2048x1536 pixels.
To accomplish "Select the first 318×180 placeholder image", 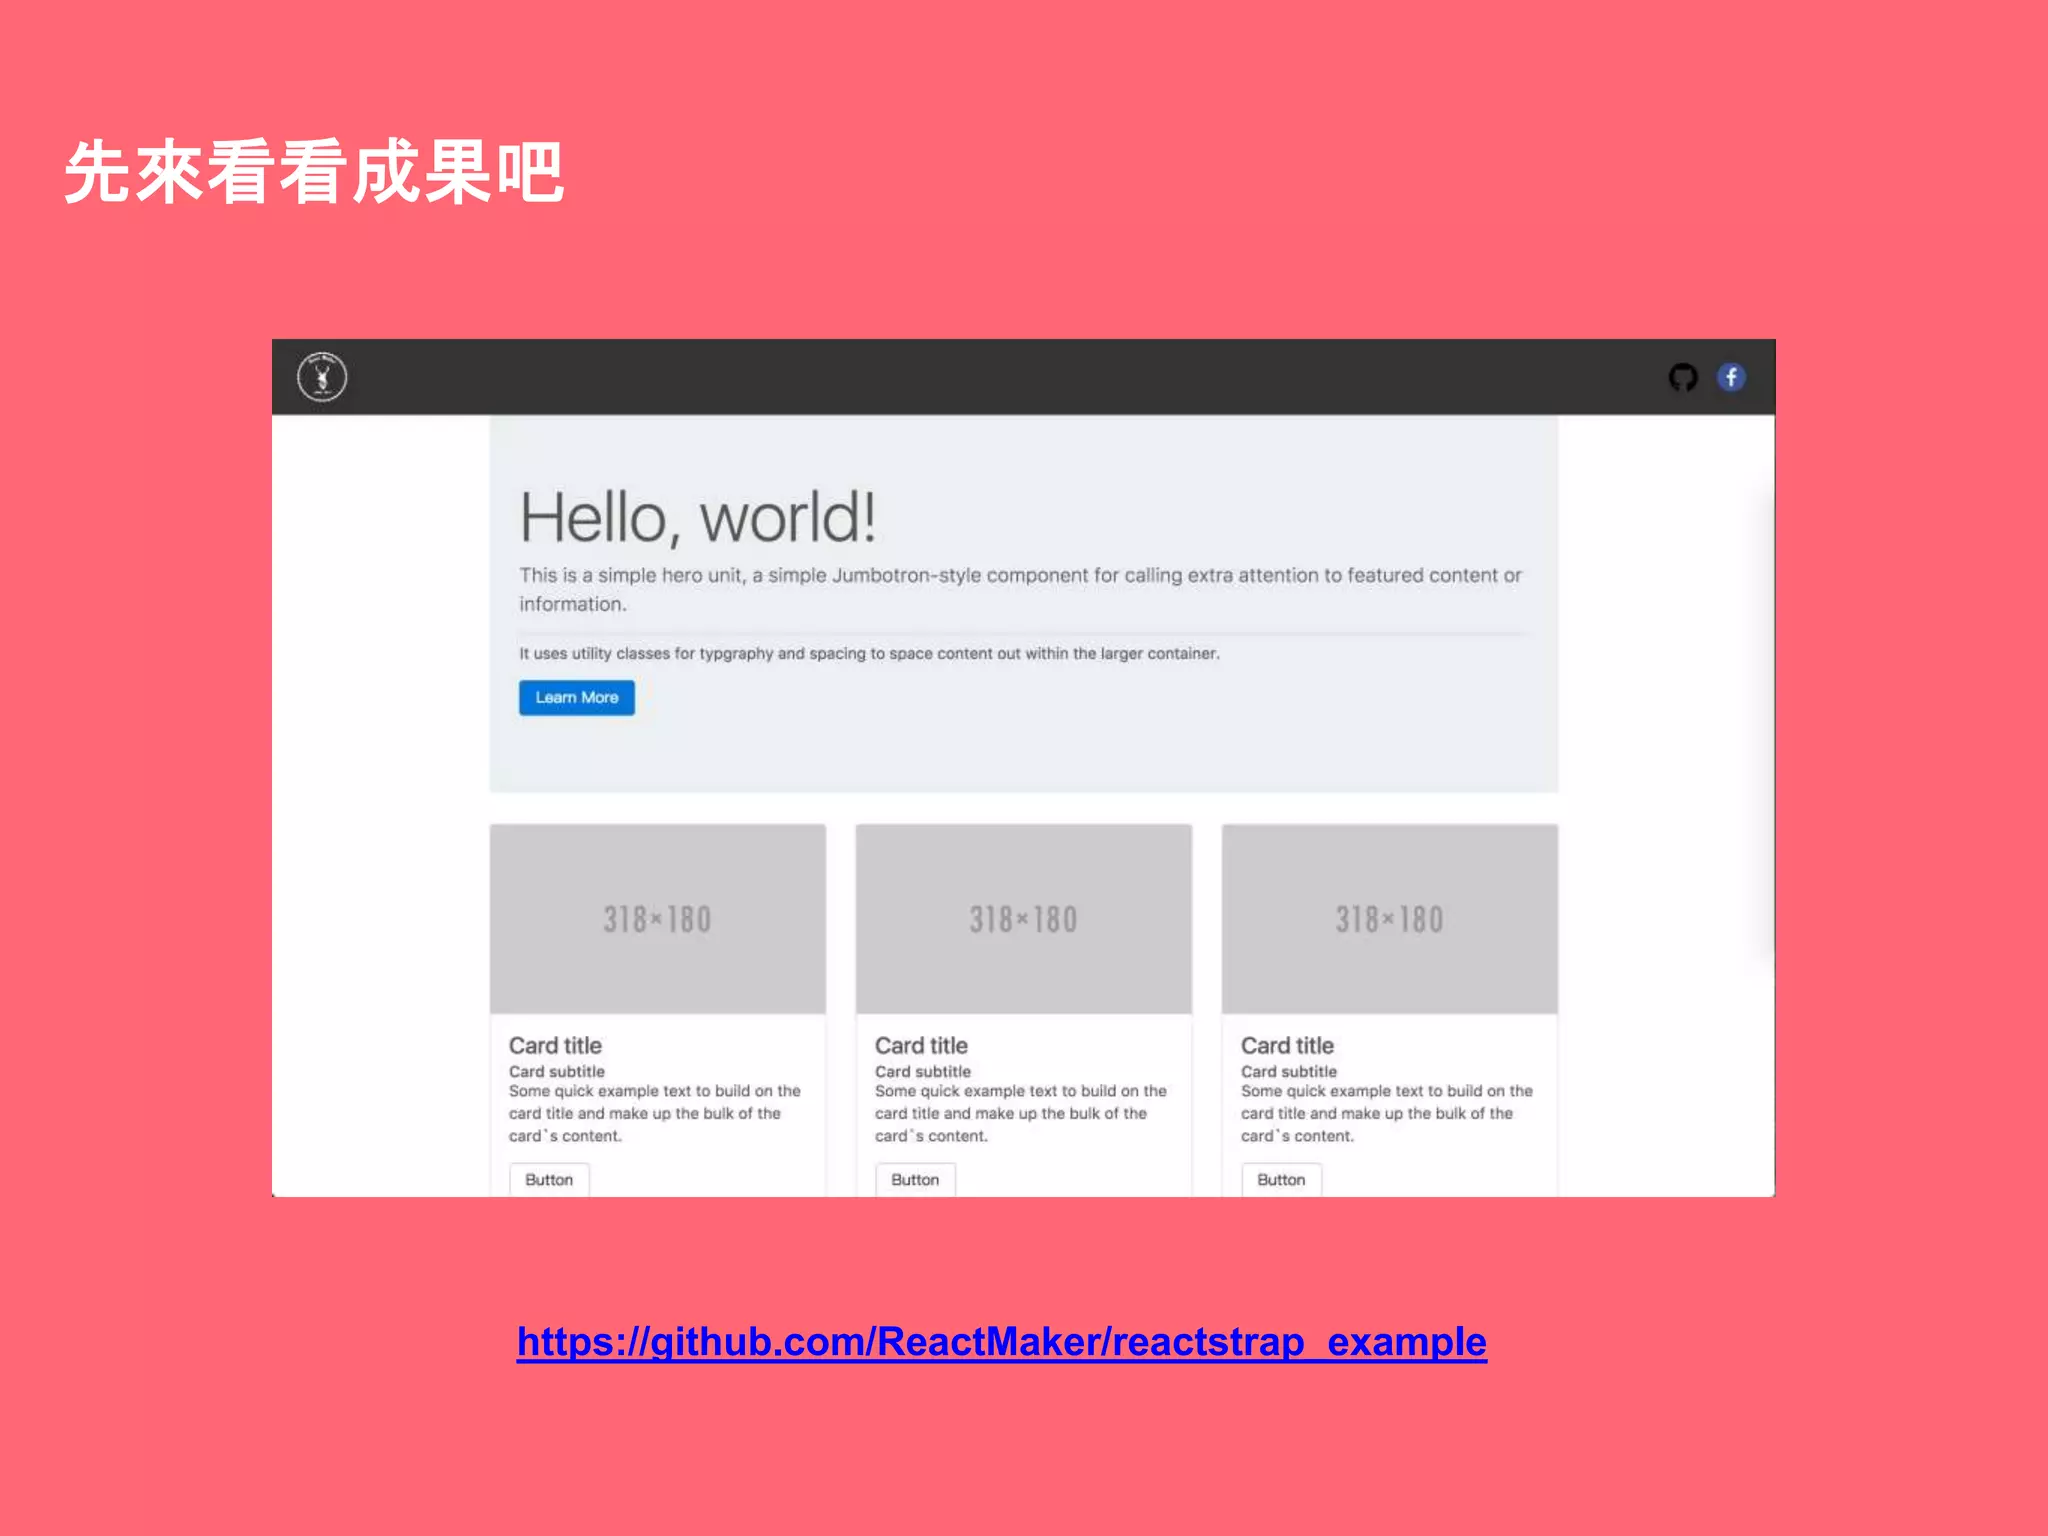I will point(658,919).
